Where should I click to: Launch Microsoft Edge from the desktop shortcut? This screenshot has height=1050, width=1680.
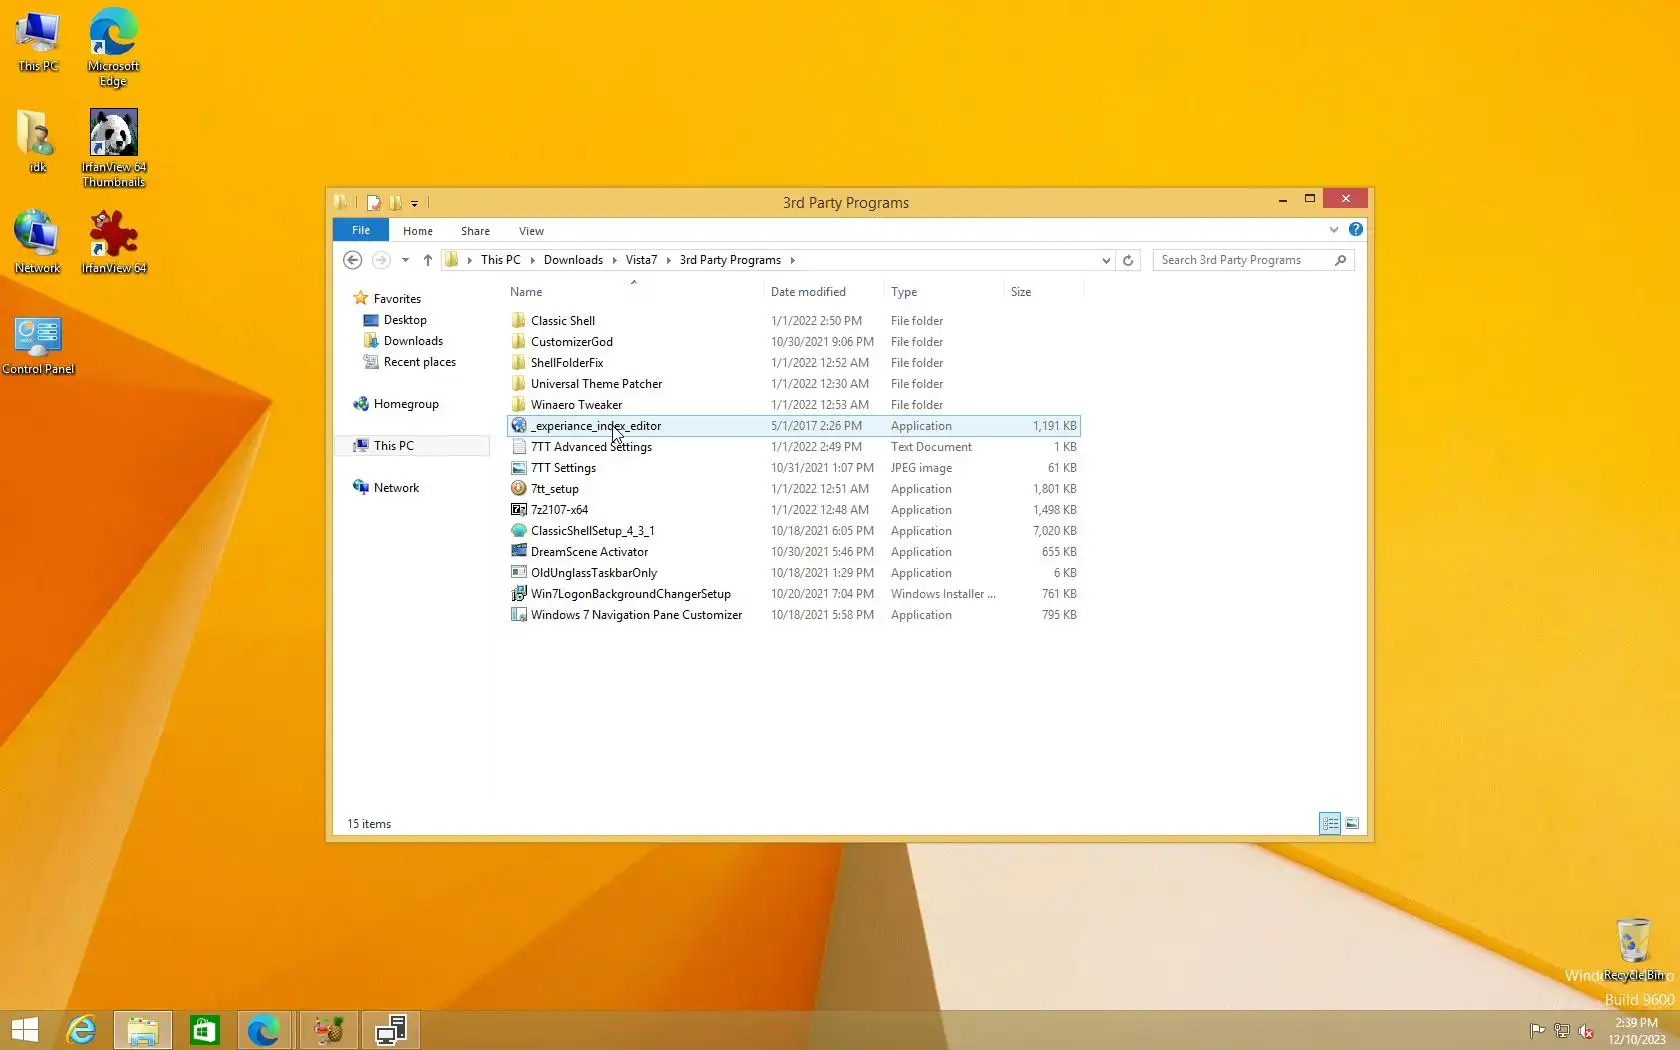(x=113, y=47)
